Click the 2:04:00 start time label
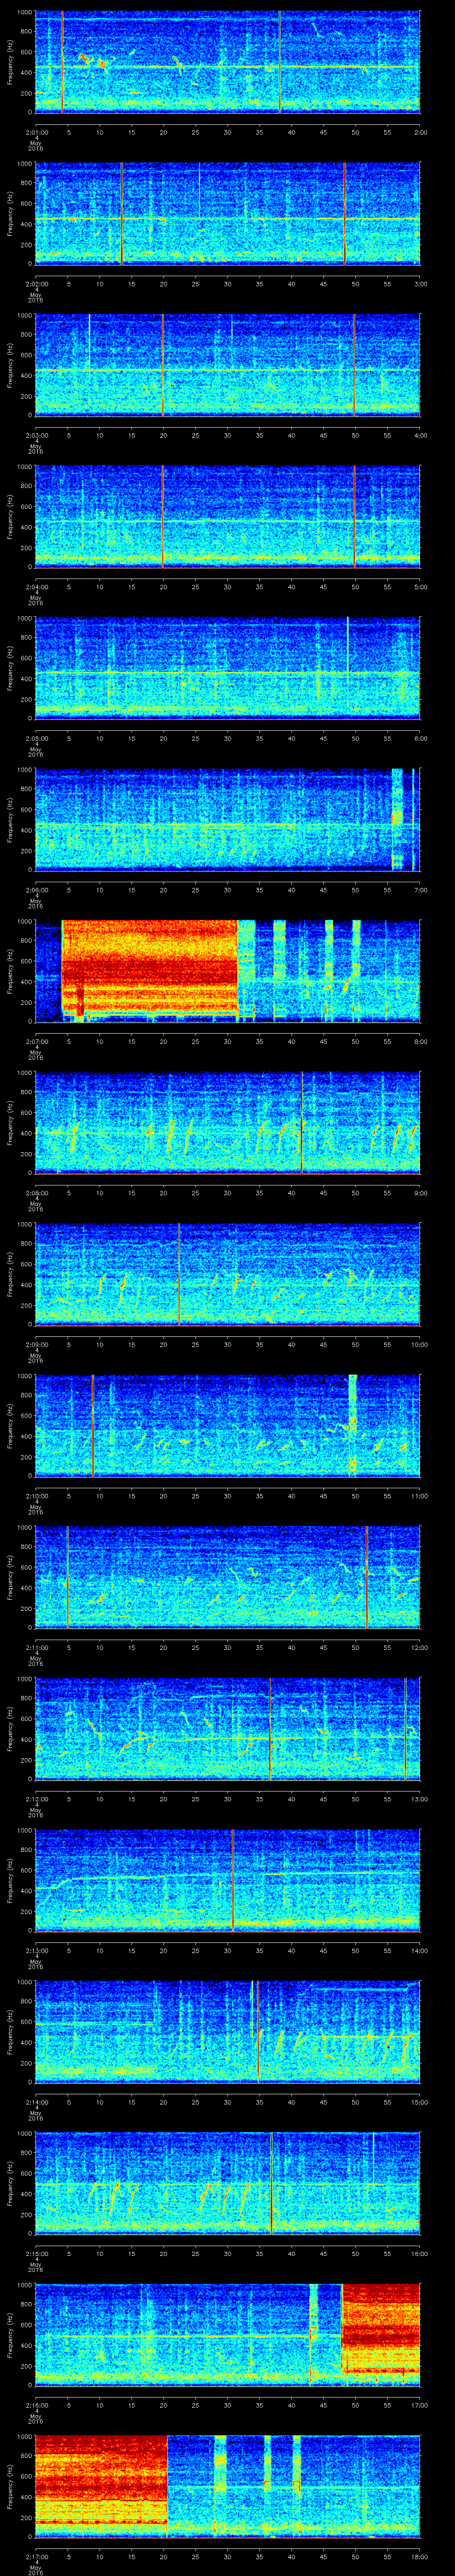Screen dimensions: 455x2576 tap(36, 586)
